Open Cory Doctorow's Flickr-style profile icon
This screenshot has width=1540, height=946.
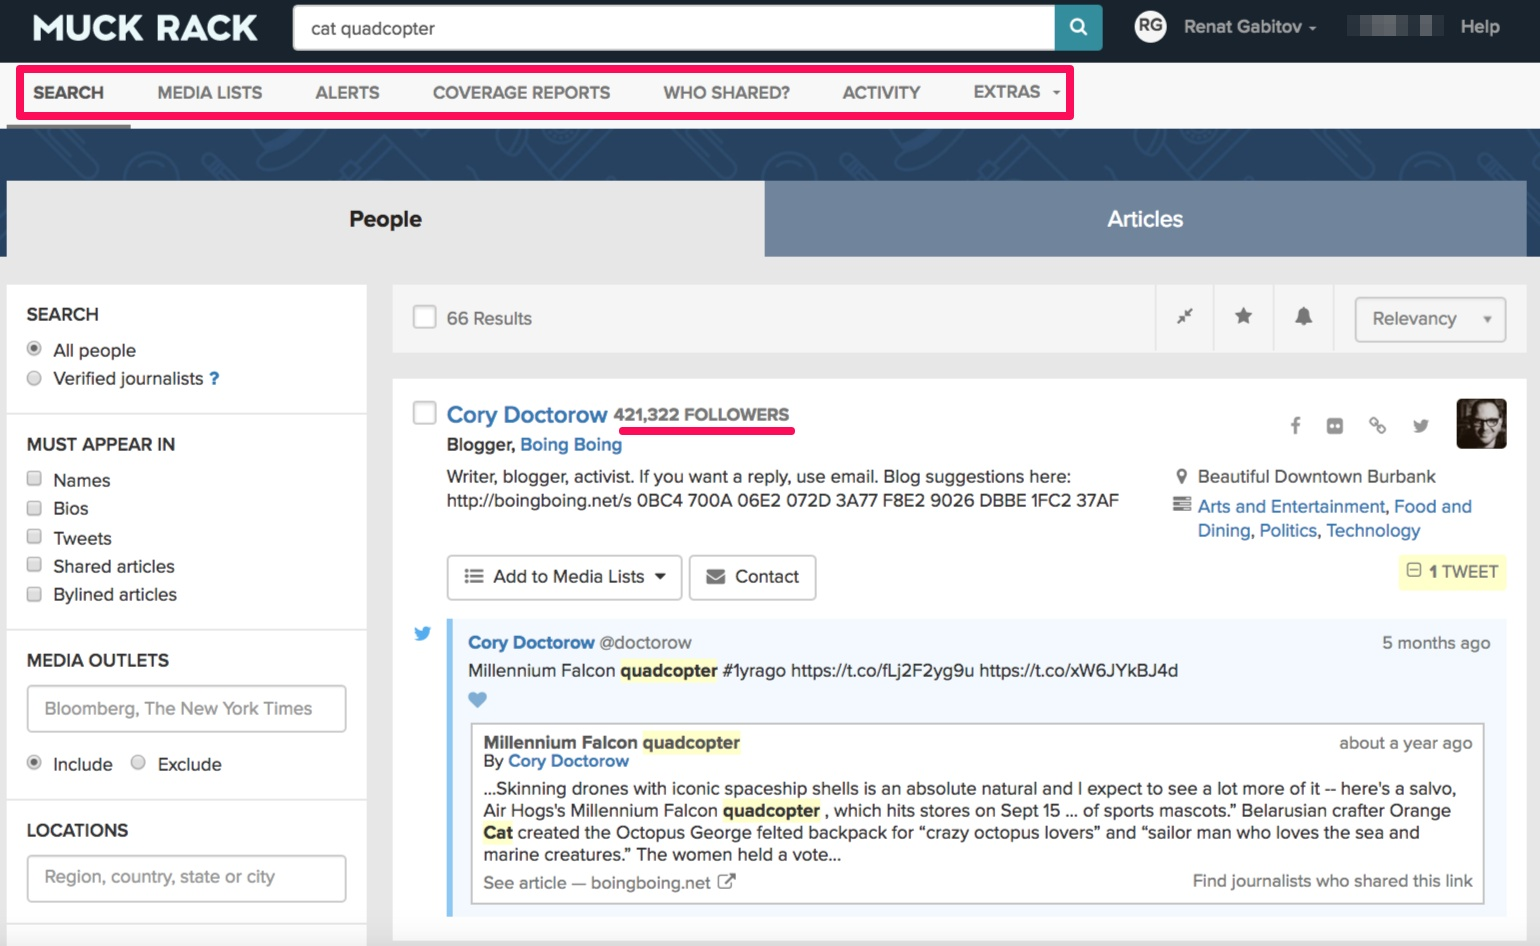(1335, 426)
